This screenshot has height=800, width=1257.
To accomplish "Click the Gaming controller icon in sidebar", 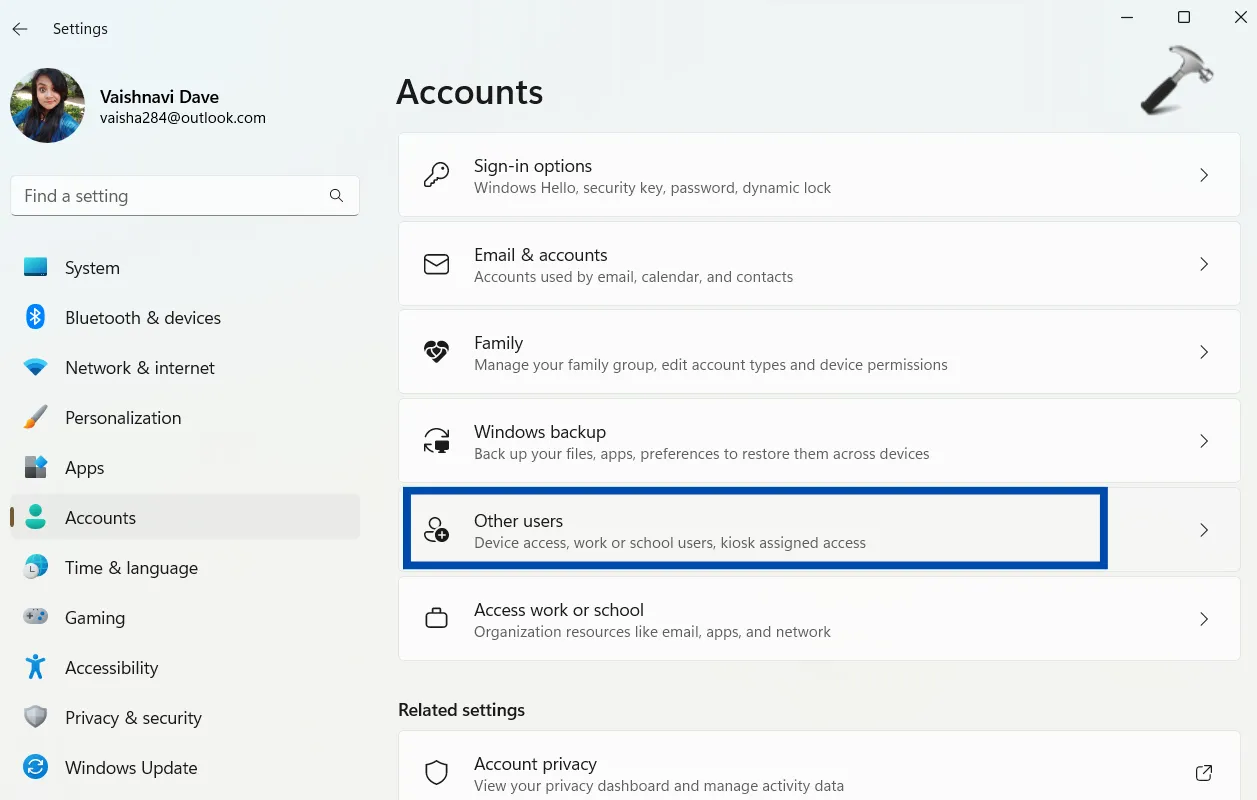I will [x=36, y=617].
